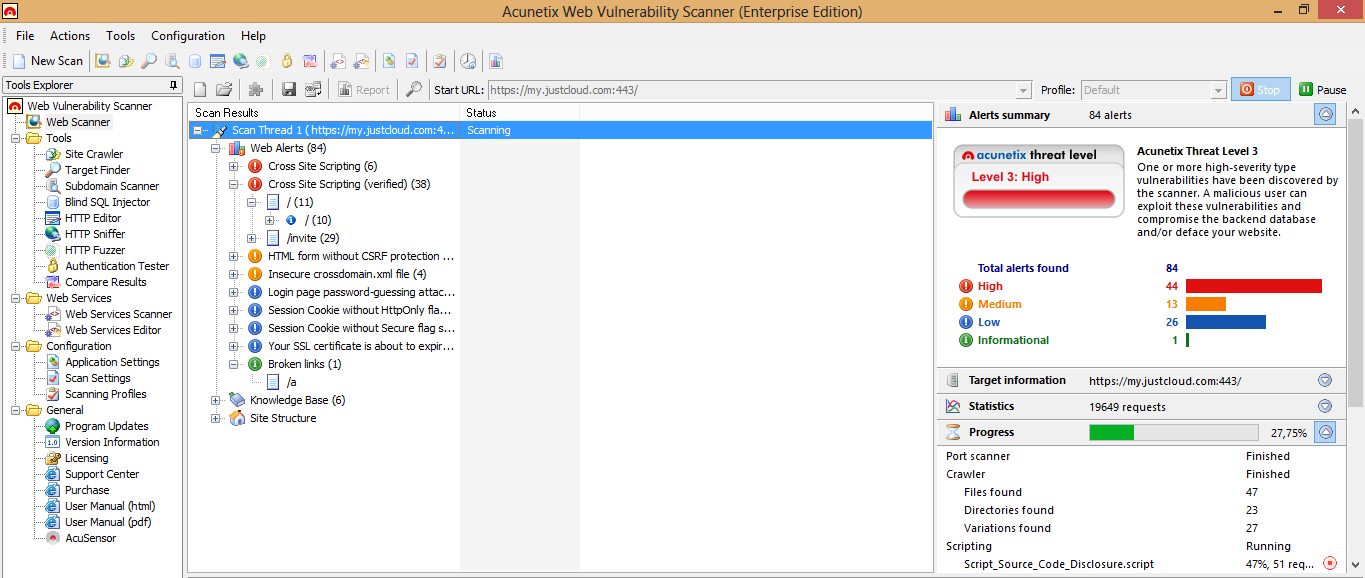Viewport: 1365px width, 578px height.
Task: Open the Tools menu
Action: click(120, 36)
